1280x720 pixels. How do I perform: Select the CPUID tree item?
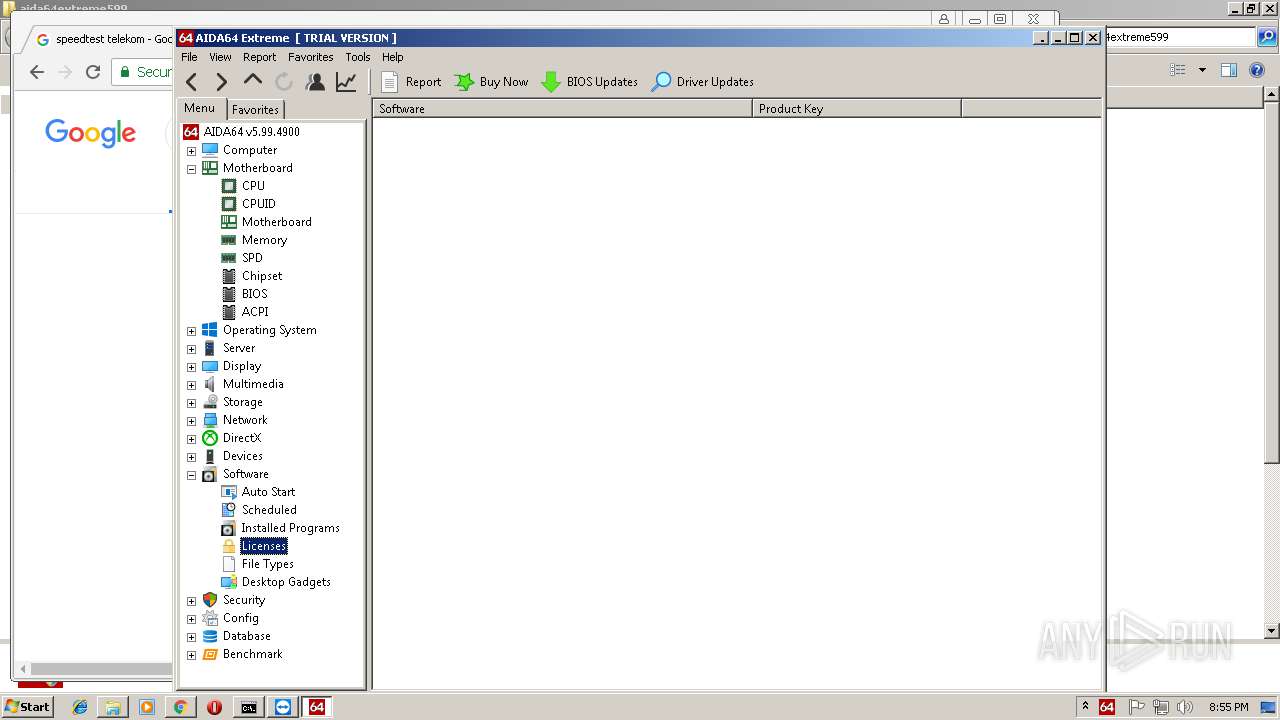(258, 204)
